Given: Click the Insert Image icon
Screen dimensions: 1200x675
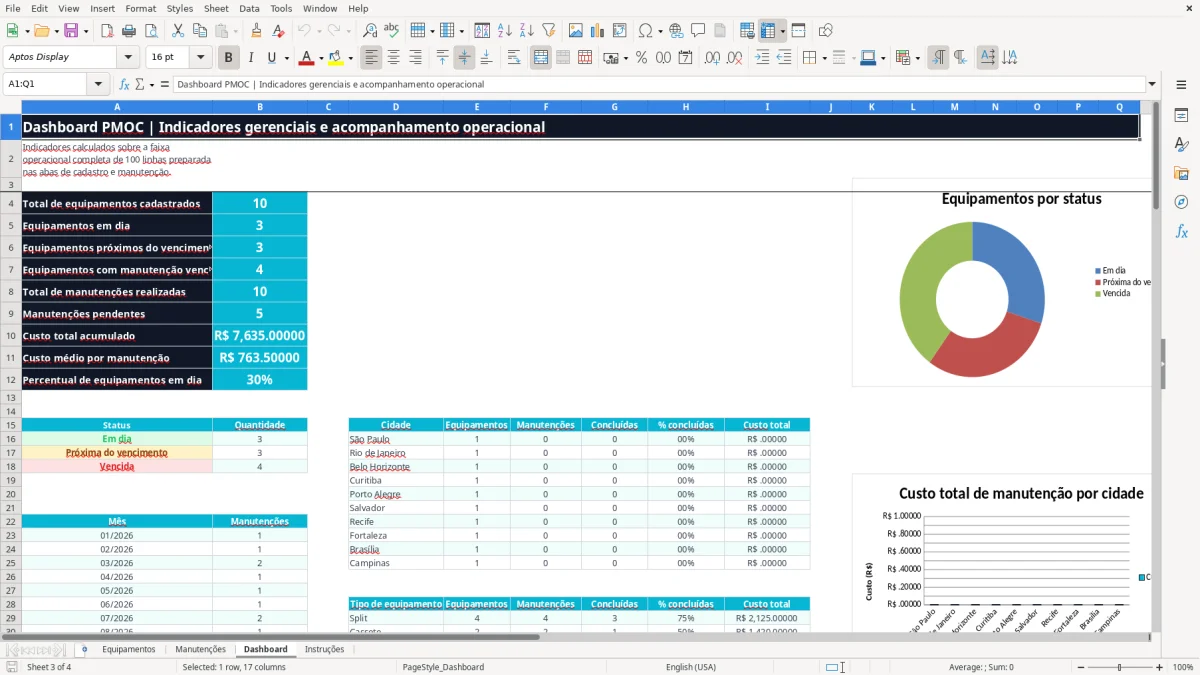Looking at the screenshot, I should (x=575, y=31).
